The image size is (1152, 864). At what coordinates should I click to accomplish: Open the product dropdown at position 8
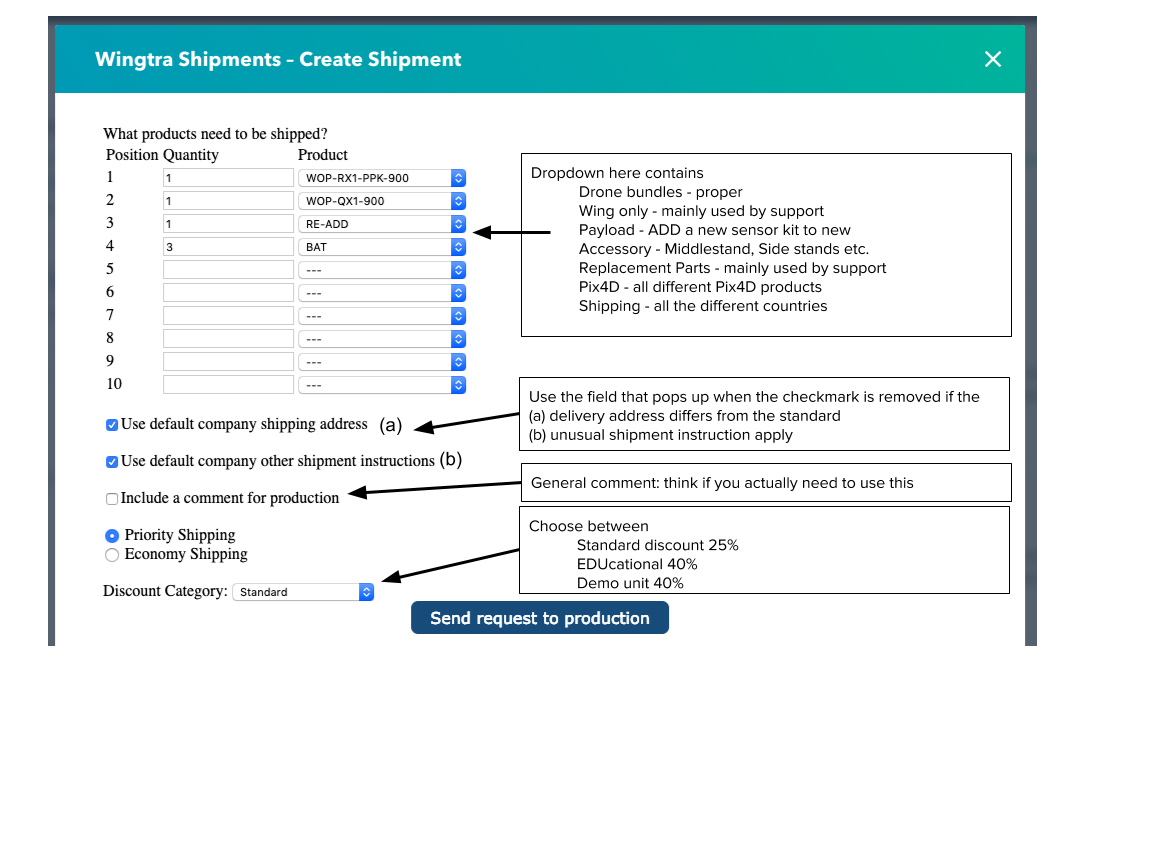pos(382,339)
